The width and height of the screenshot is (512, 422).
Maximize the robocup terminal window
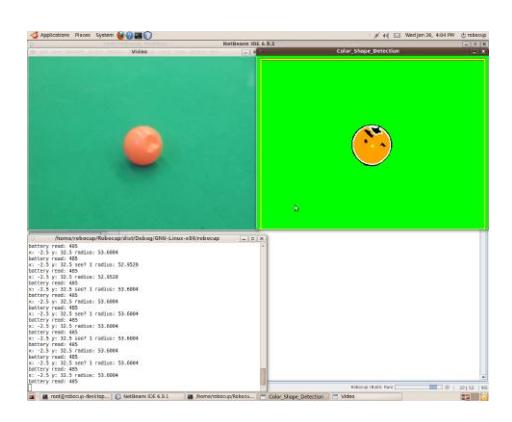tap(253, 239)
